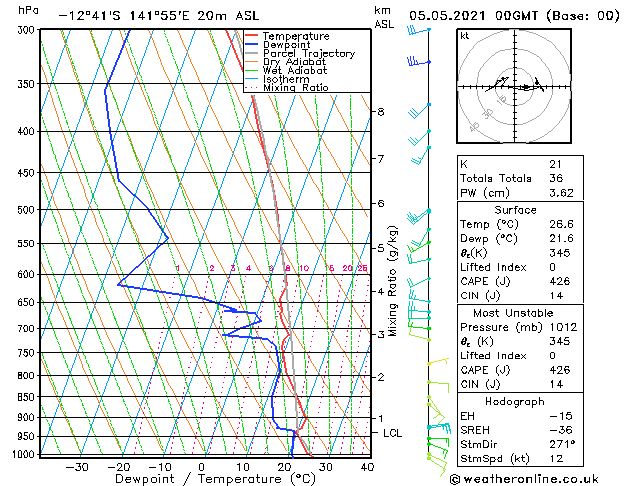Click the CAPE value in Surface table
629x486 pixels.
(560, 281)
